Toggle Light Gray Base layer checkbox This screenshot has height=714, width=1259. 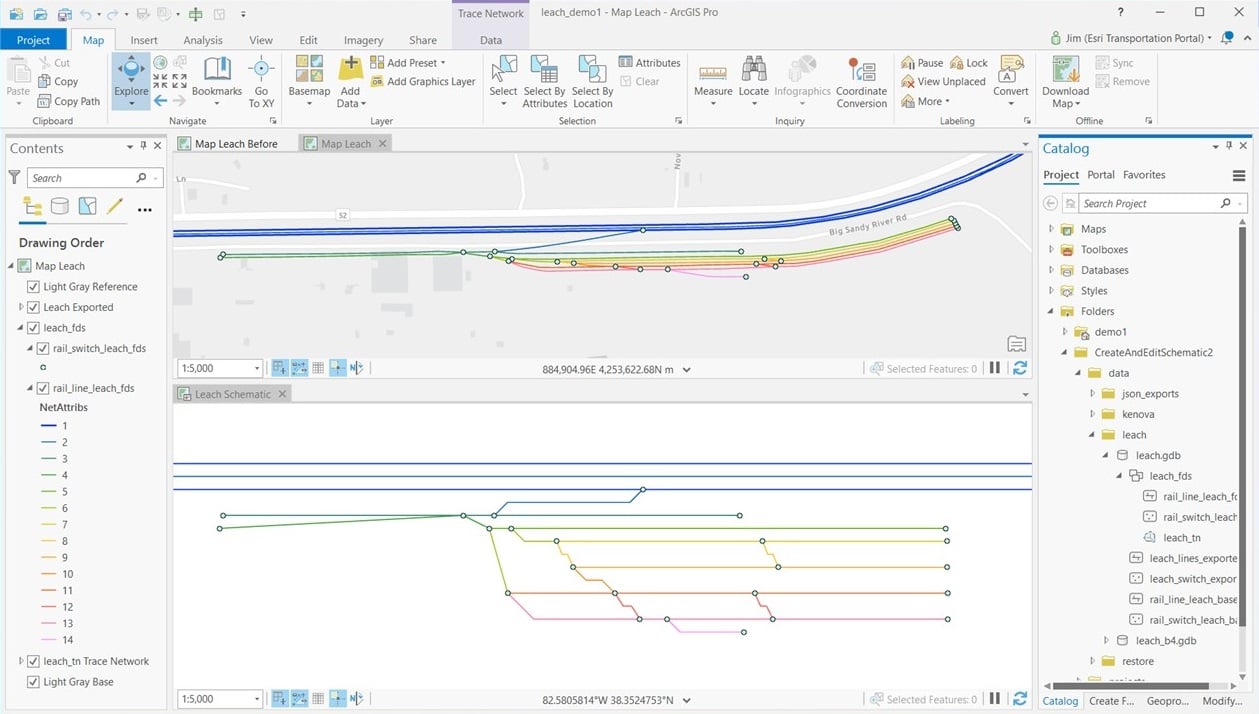tap(33, 682)
